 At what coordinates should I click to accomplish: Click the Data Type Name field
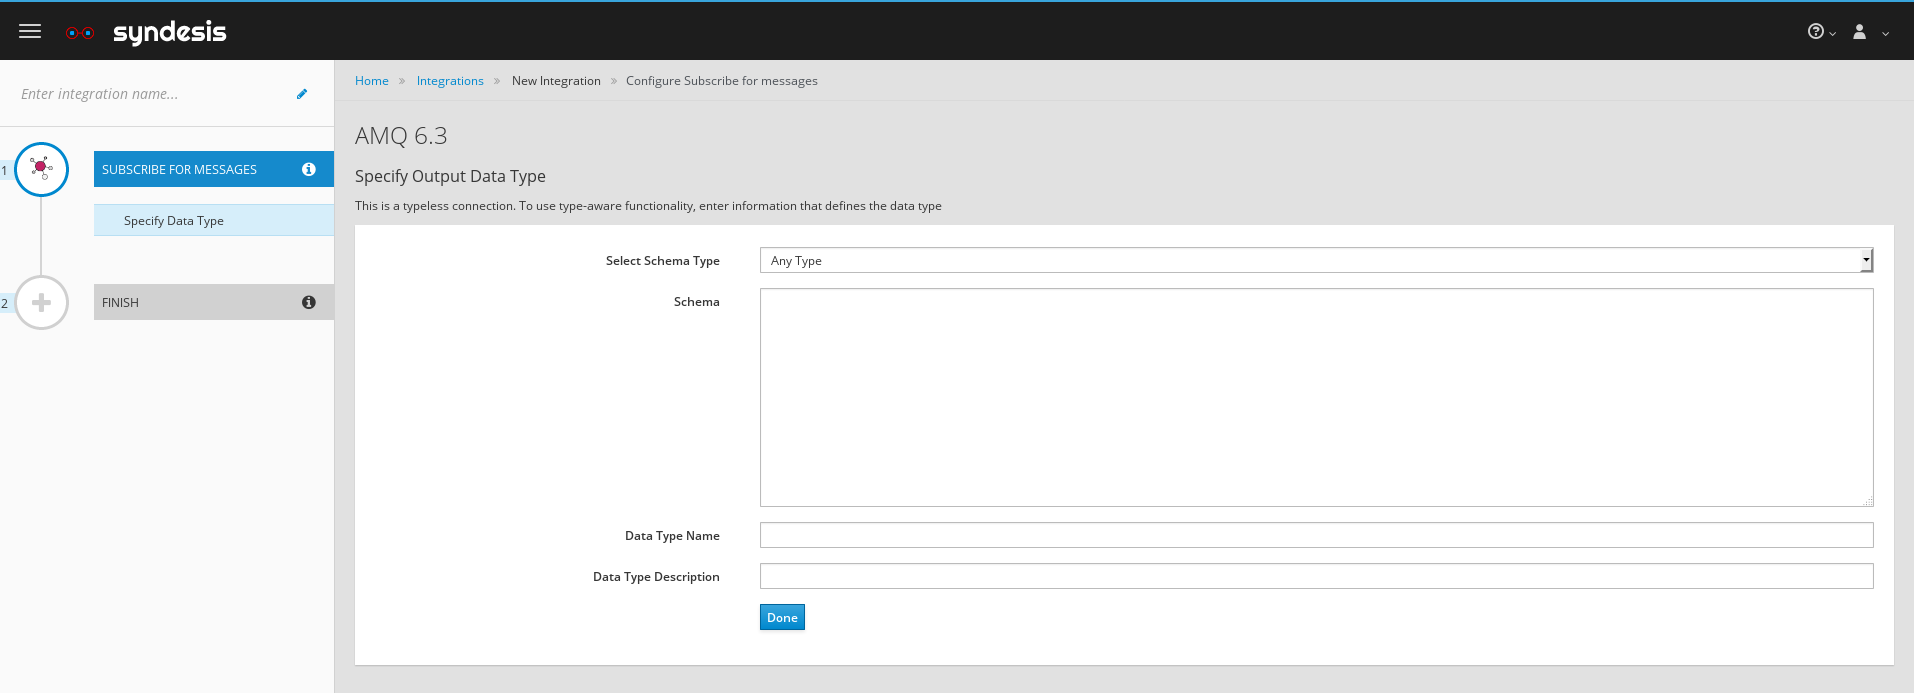(1316, 535)
